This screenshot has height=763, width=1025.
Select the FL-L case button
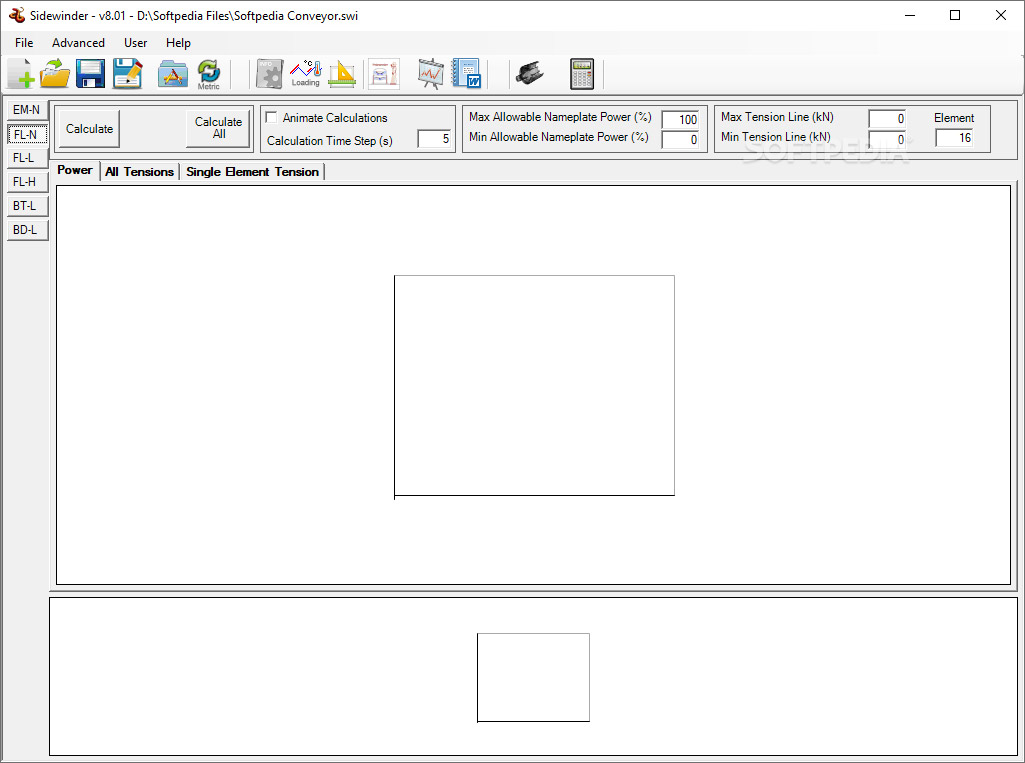point(27,158)
